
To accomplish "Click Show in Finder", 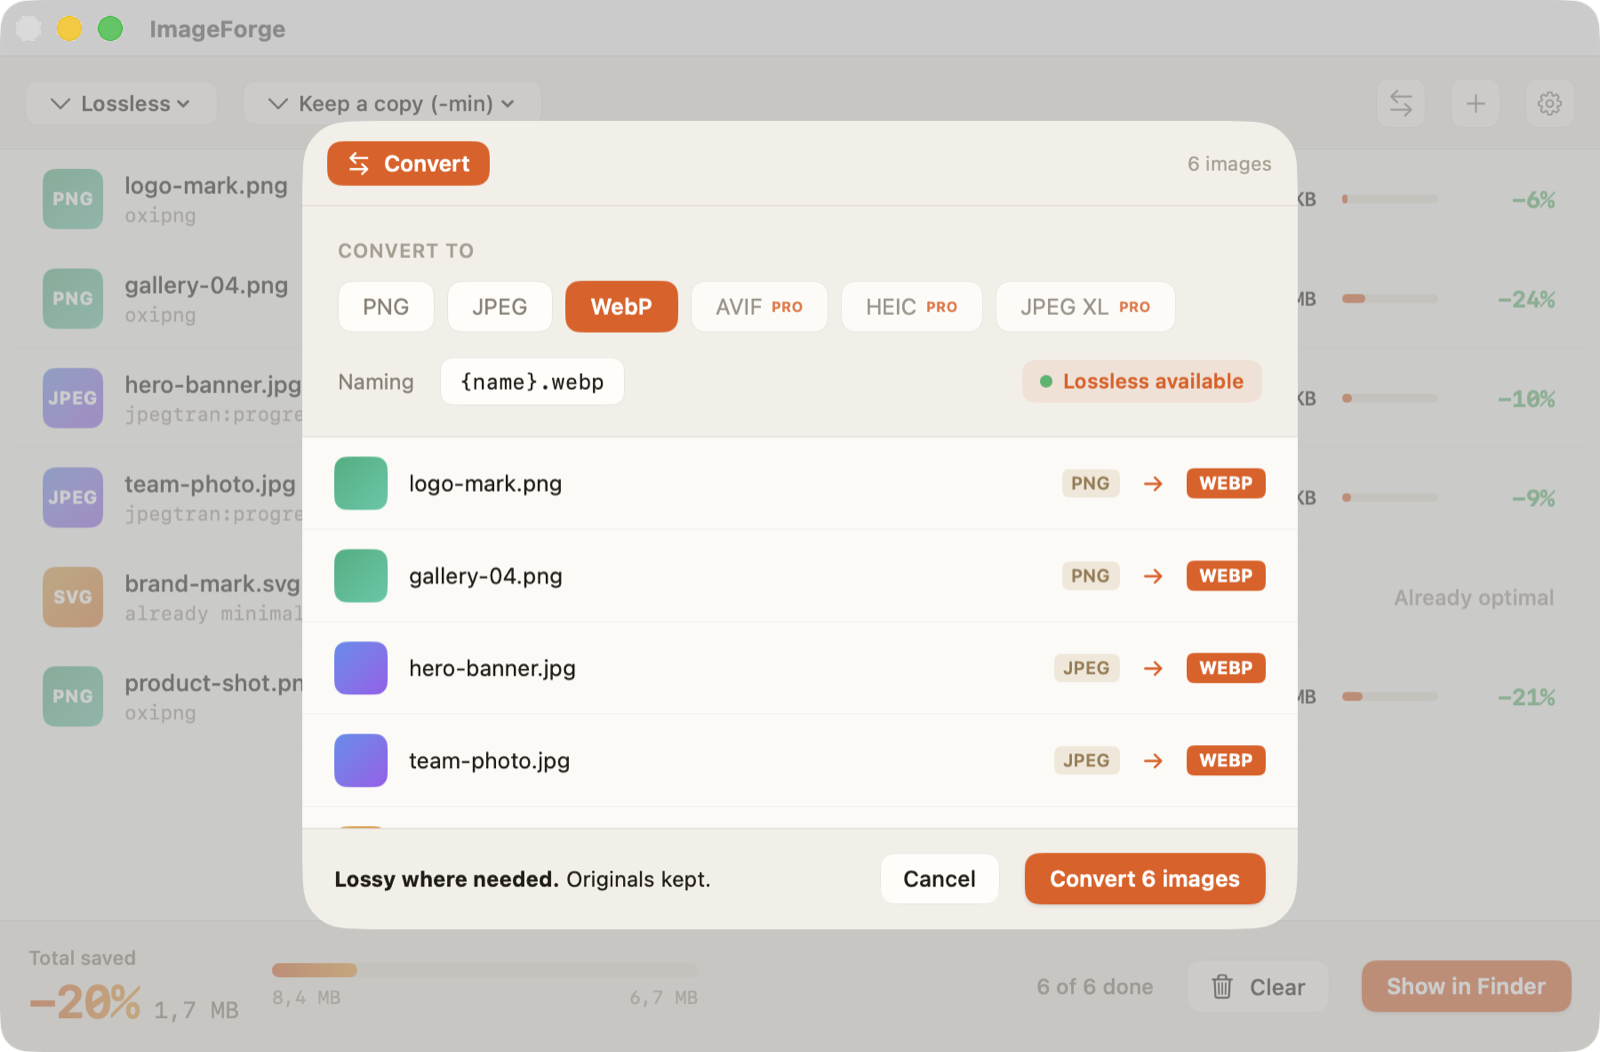I will point(1466,987).
